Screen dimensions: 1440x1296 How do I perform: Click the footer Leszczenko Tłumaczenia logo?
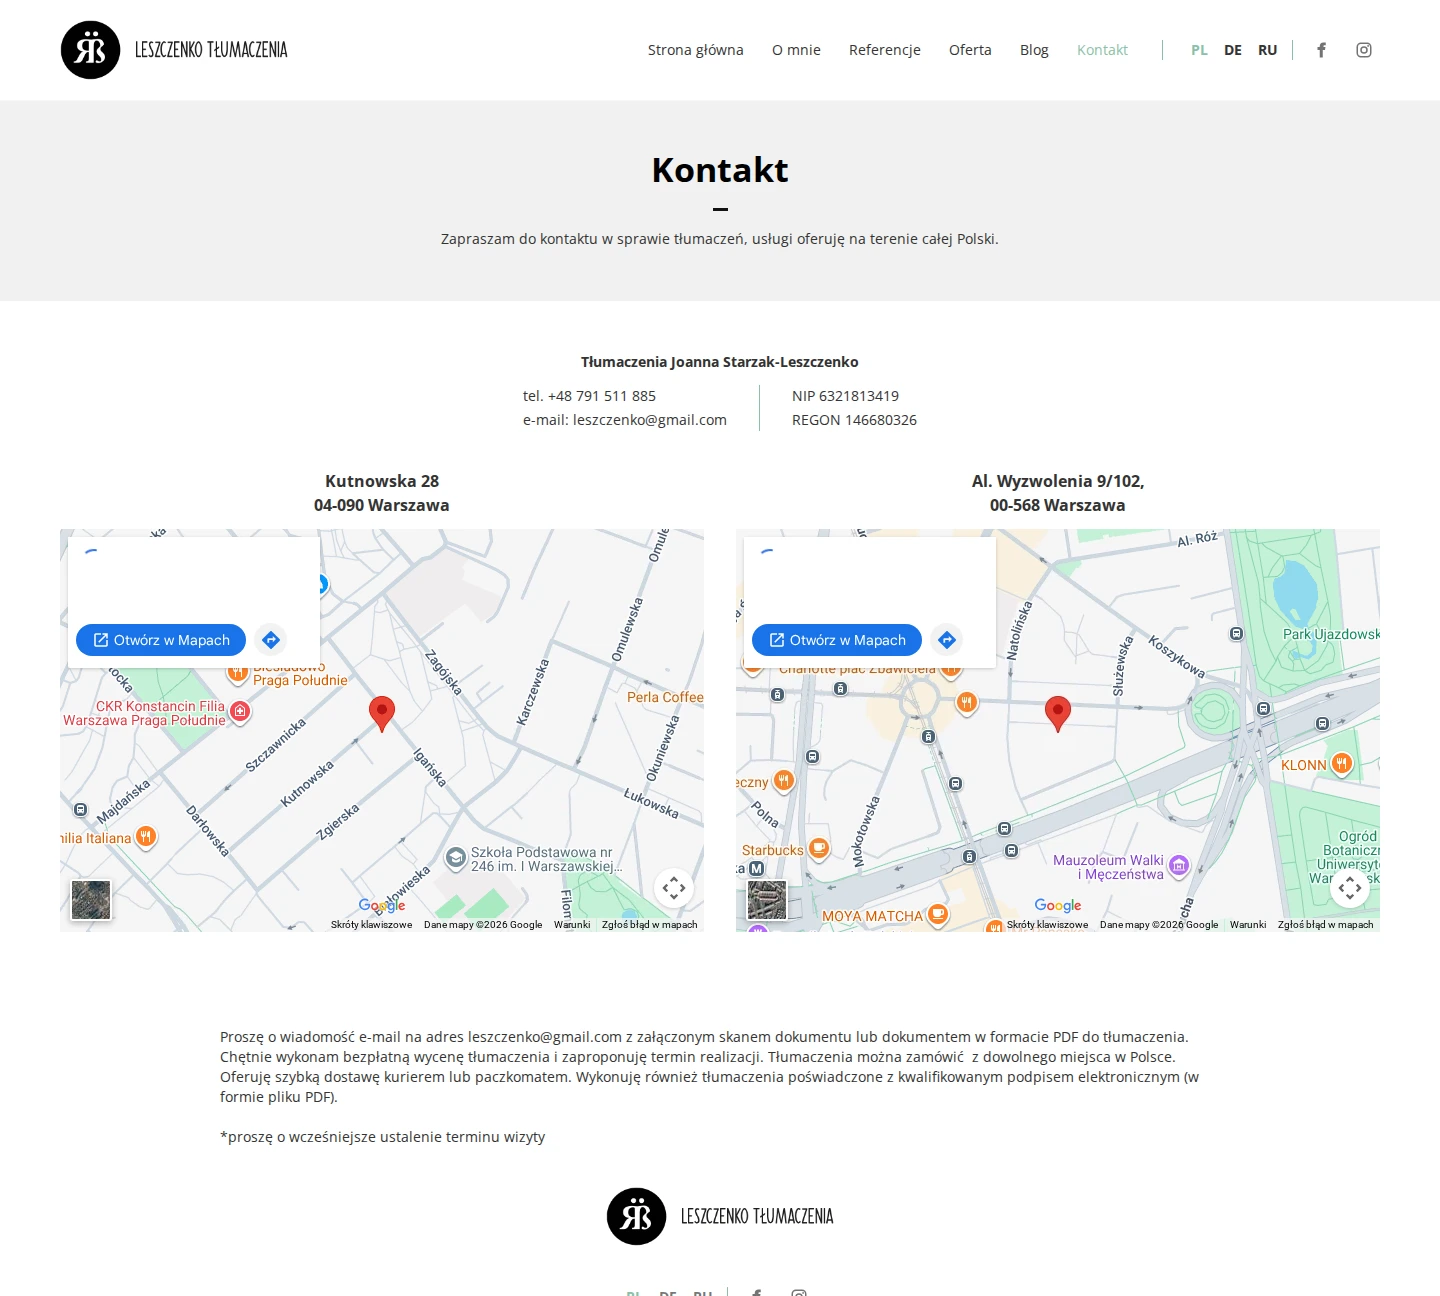(720, 1216)
